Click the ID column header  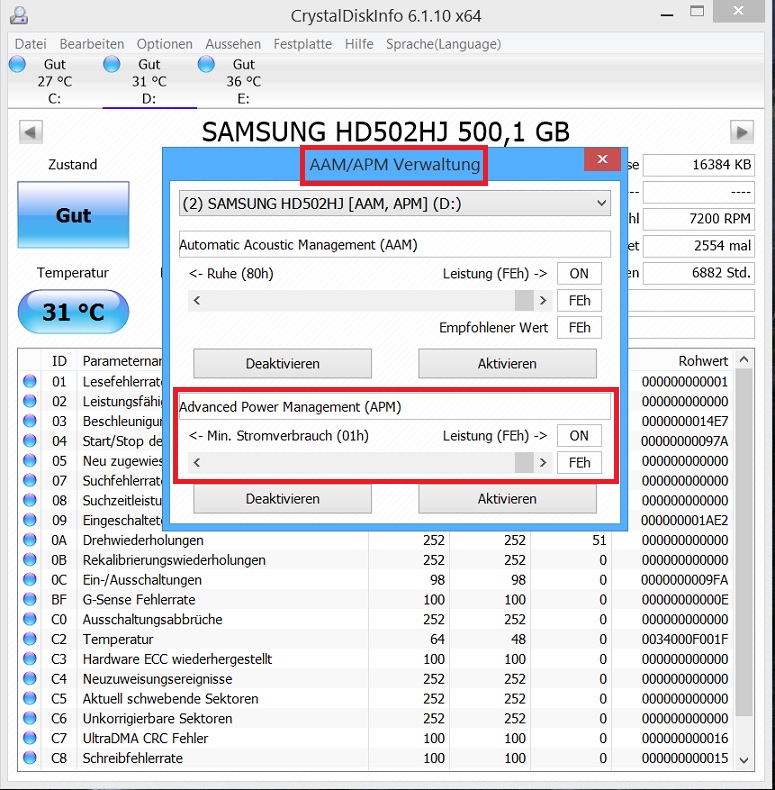click(59, 361)
